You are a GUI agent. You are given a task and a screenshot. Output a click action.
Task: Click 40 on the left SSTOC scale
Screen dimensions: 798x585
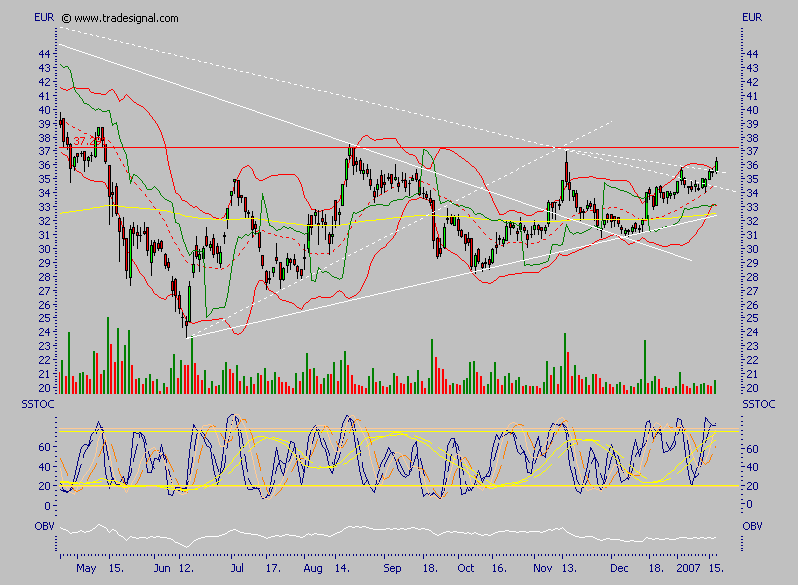[44, 467]
